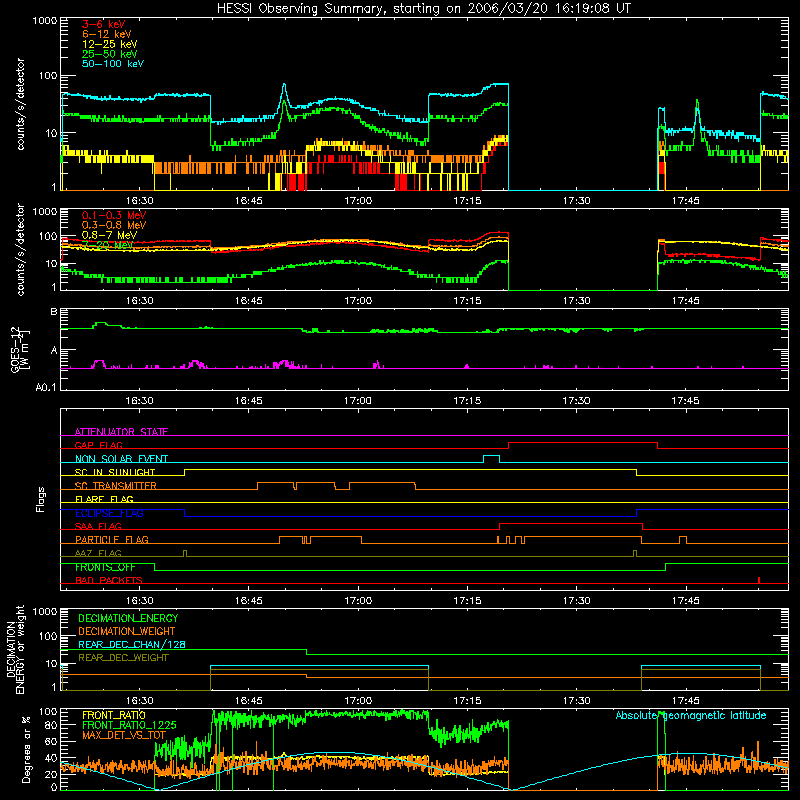Click the FRONT_RATIO_1225 legend label
Viewport: 800px width, 800px height.
[129, 725]
